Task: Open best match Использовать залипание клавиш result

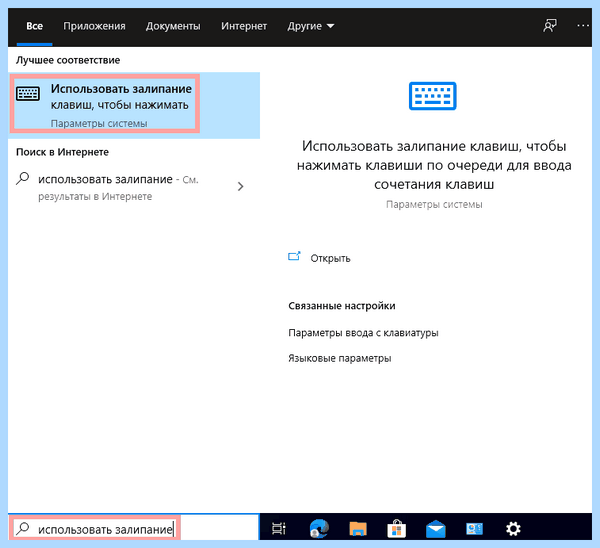Action: point(135,105)
